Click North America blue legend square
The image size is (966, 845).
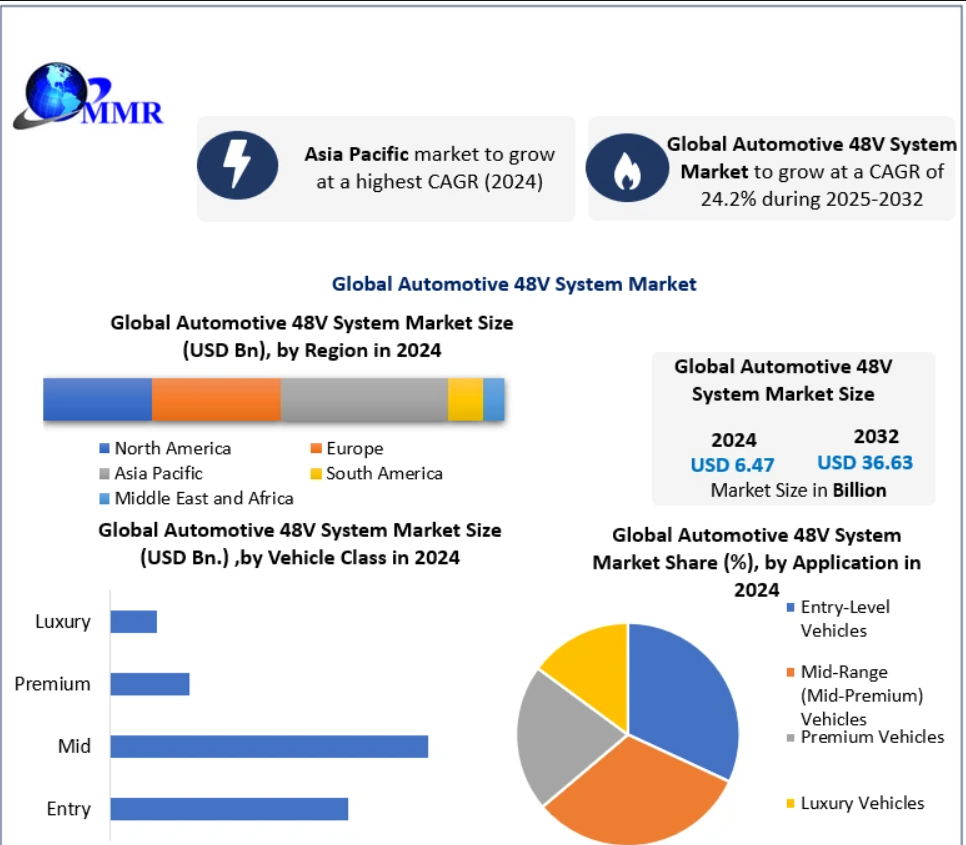(x=104, y=449)
